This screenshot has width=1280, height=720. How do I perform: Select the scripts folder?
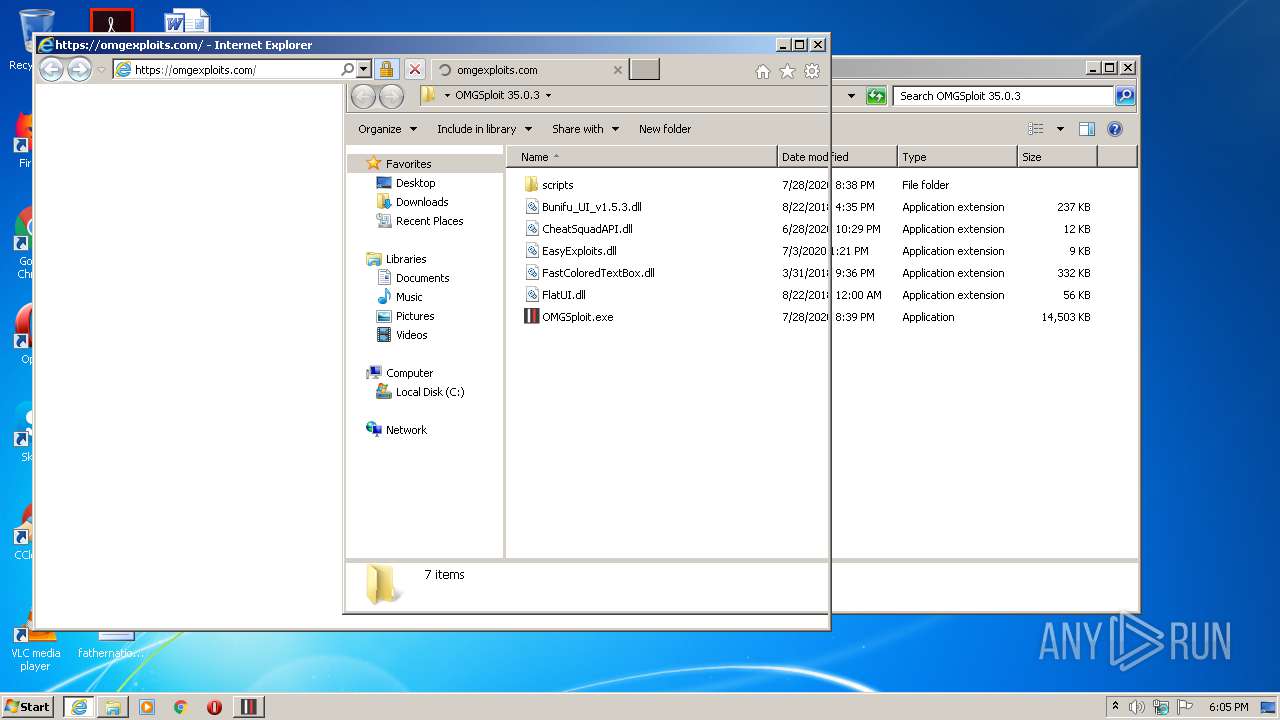coord(557,185)
